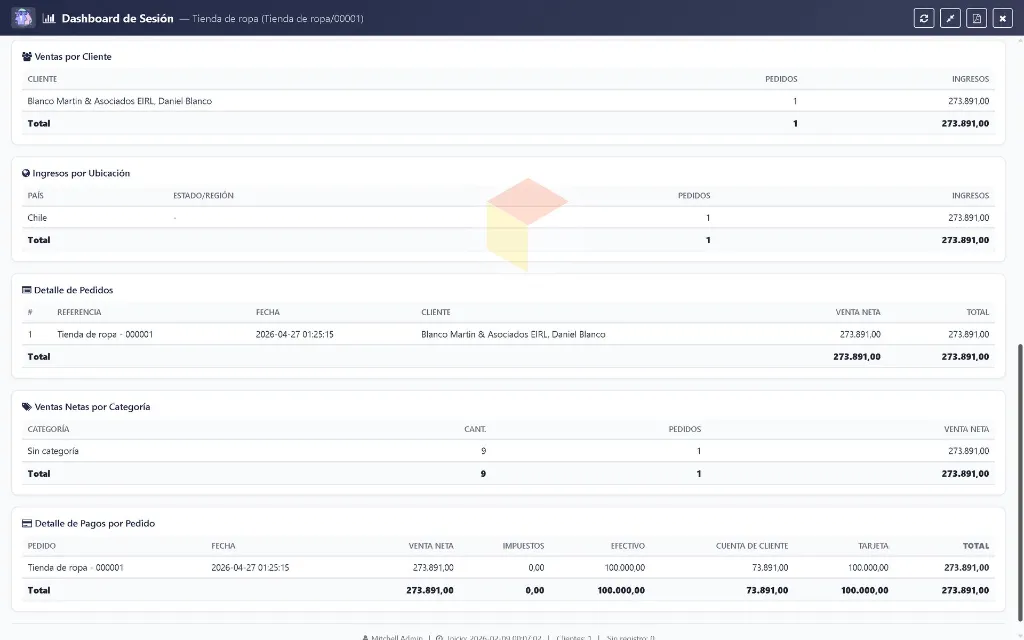Viewport: 1024px width, 640px height.
Task: Click the Total income value in Ingresos por Ubicación
Action: tap(965, 240)
